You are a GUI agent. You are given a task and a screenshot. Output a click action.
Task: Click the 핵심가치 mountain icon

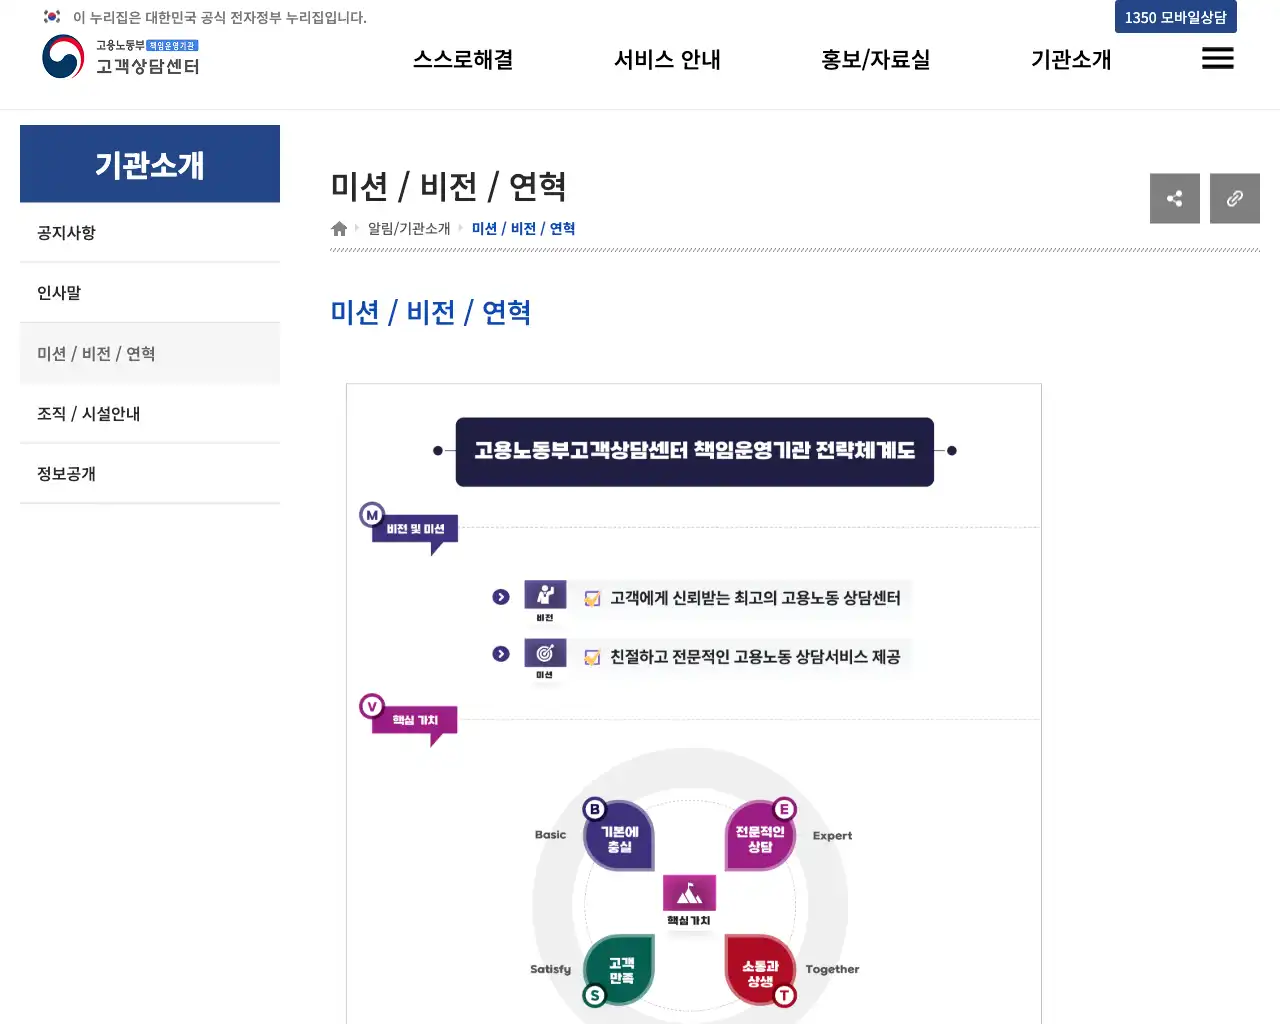689,892
